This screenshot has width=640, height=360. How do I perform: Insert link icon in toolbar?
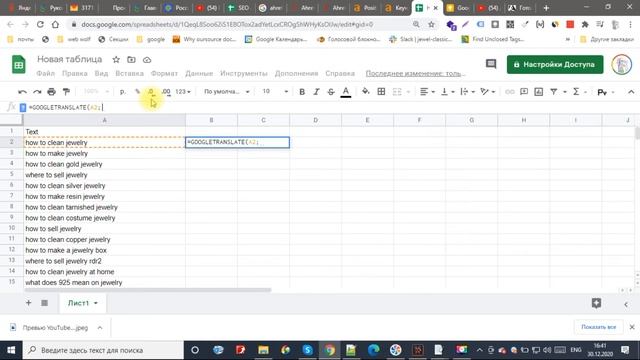pos(510,92)
